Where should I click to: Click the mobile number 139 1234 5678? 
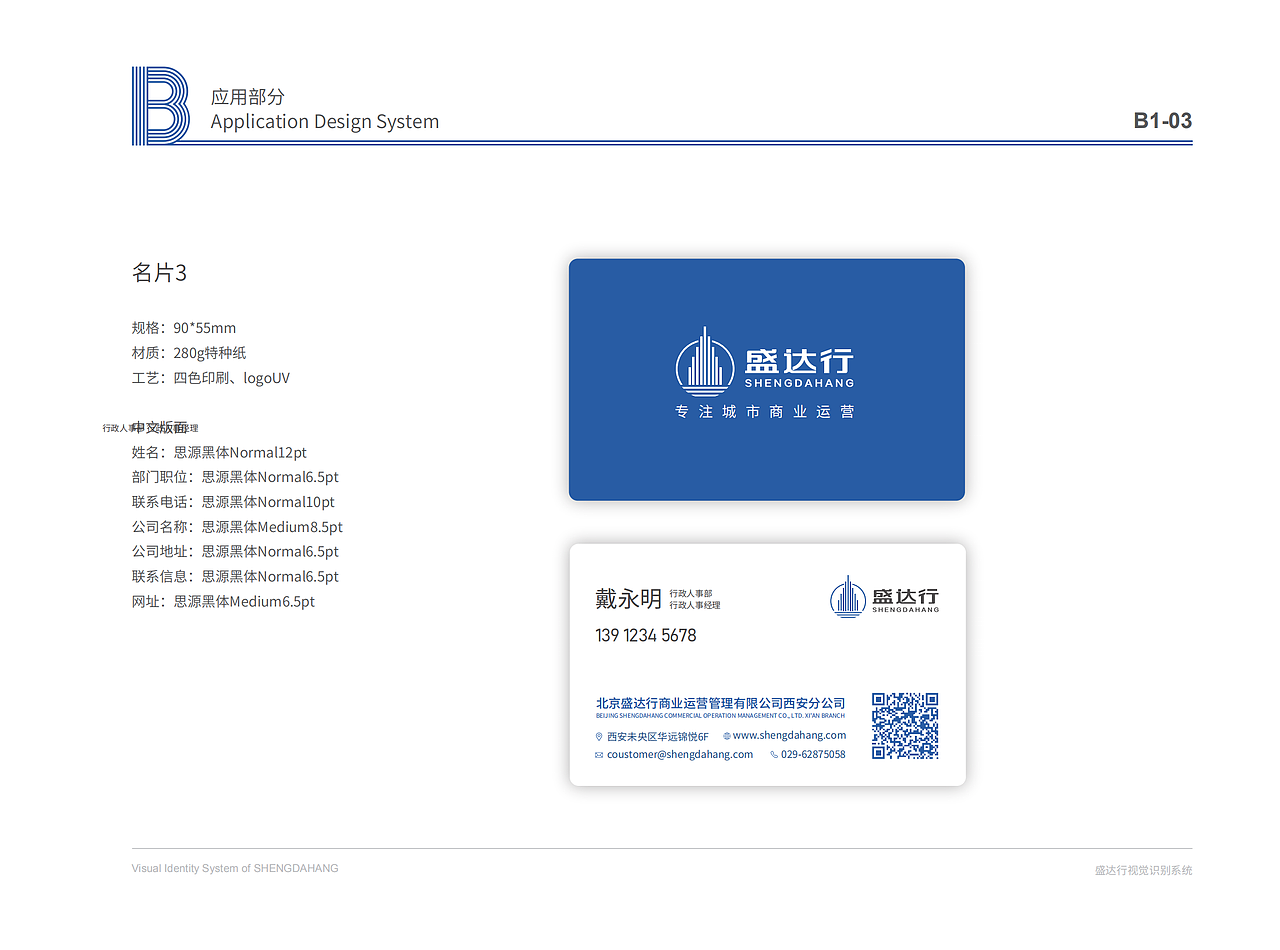click(646, 635)
